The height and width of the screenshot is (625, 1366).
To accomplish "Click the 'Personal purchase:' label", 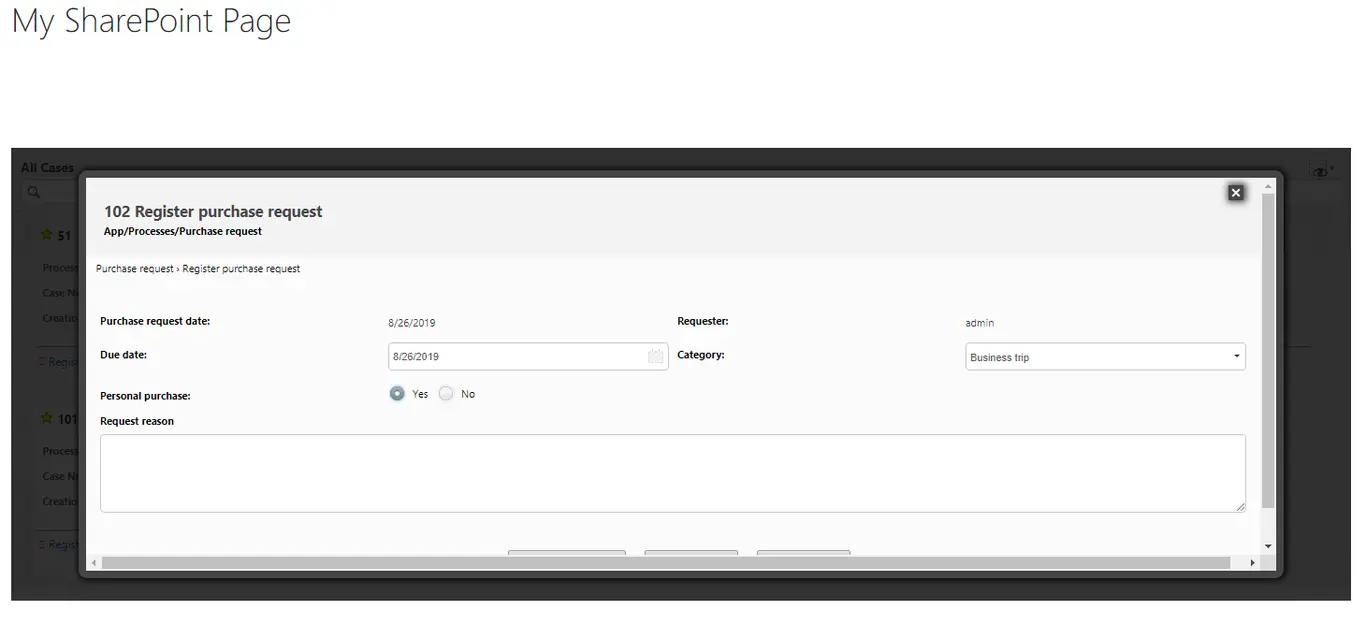I will (x=145, y=396).
